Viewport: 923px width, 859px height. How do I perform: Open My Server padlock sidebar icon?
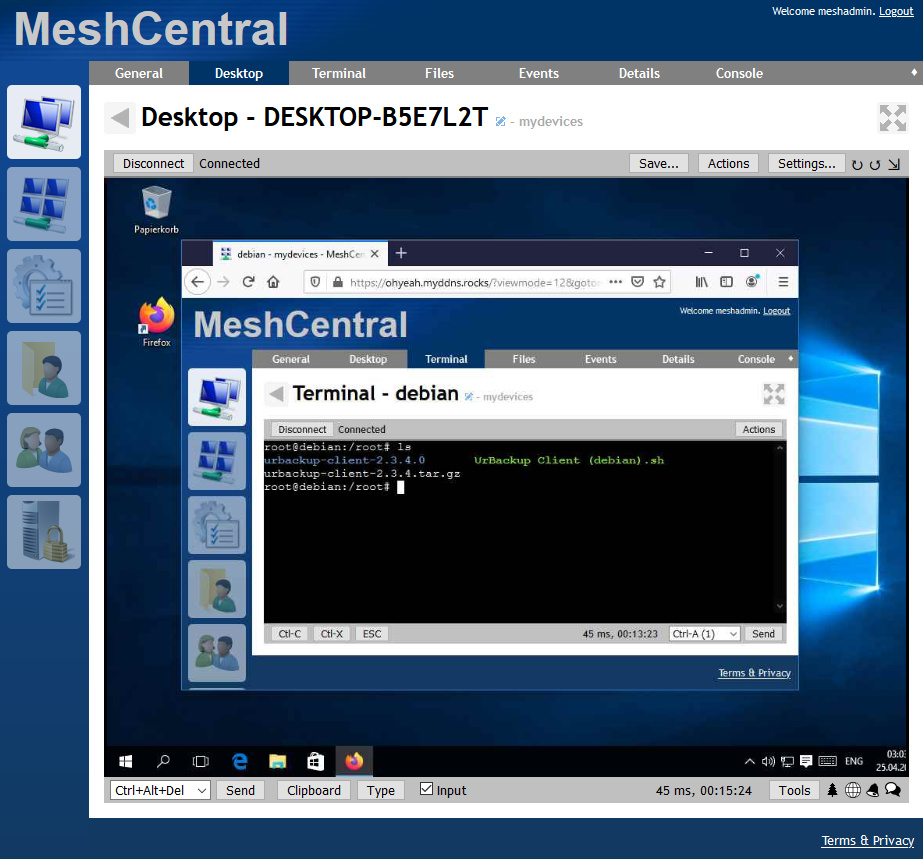coord(44,532)
